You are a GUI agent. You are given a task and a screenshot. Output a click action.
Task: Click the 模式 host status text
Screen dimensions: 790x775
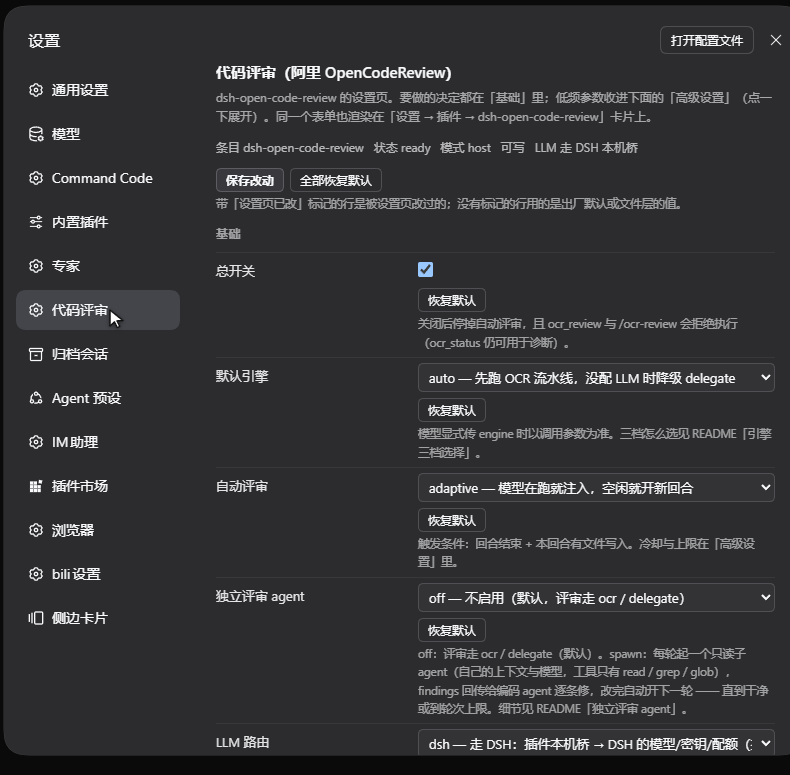pos(465,148)
